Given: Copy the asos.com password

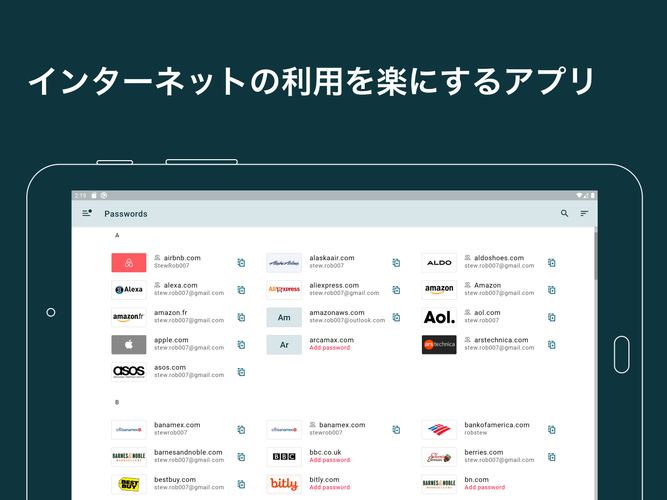Looking at the screenshot, I should (241, 372).
